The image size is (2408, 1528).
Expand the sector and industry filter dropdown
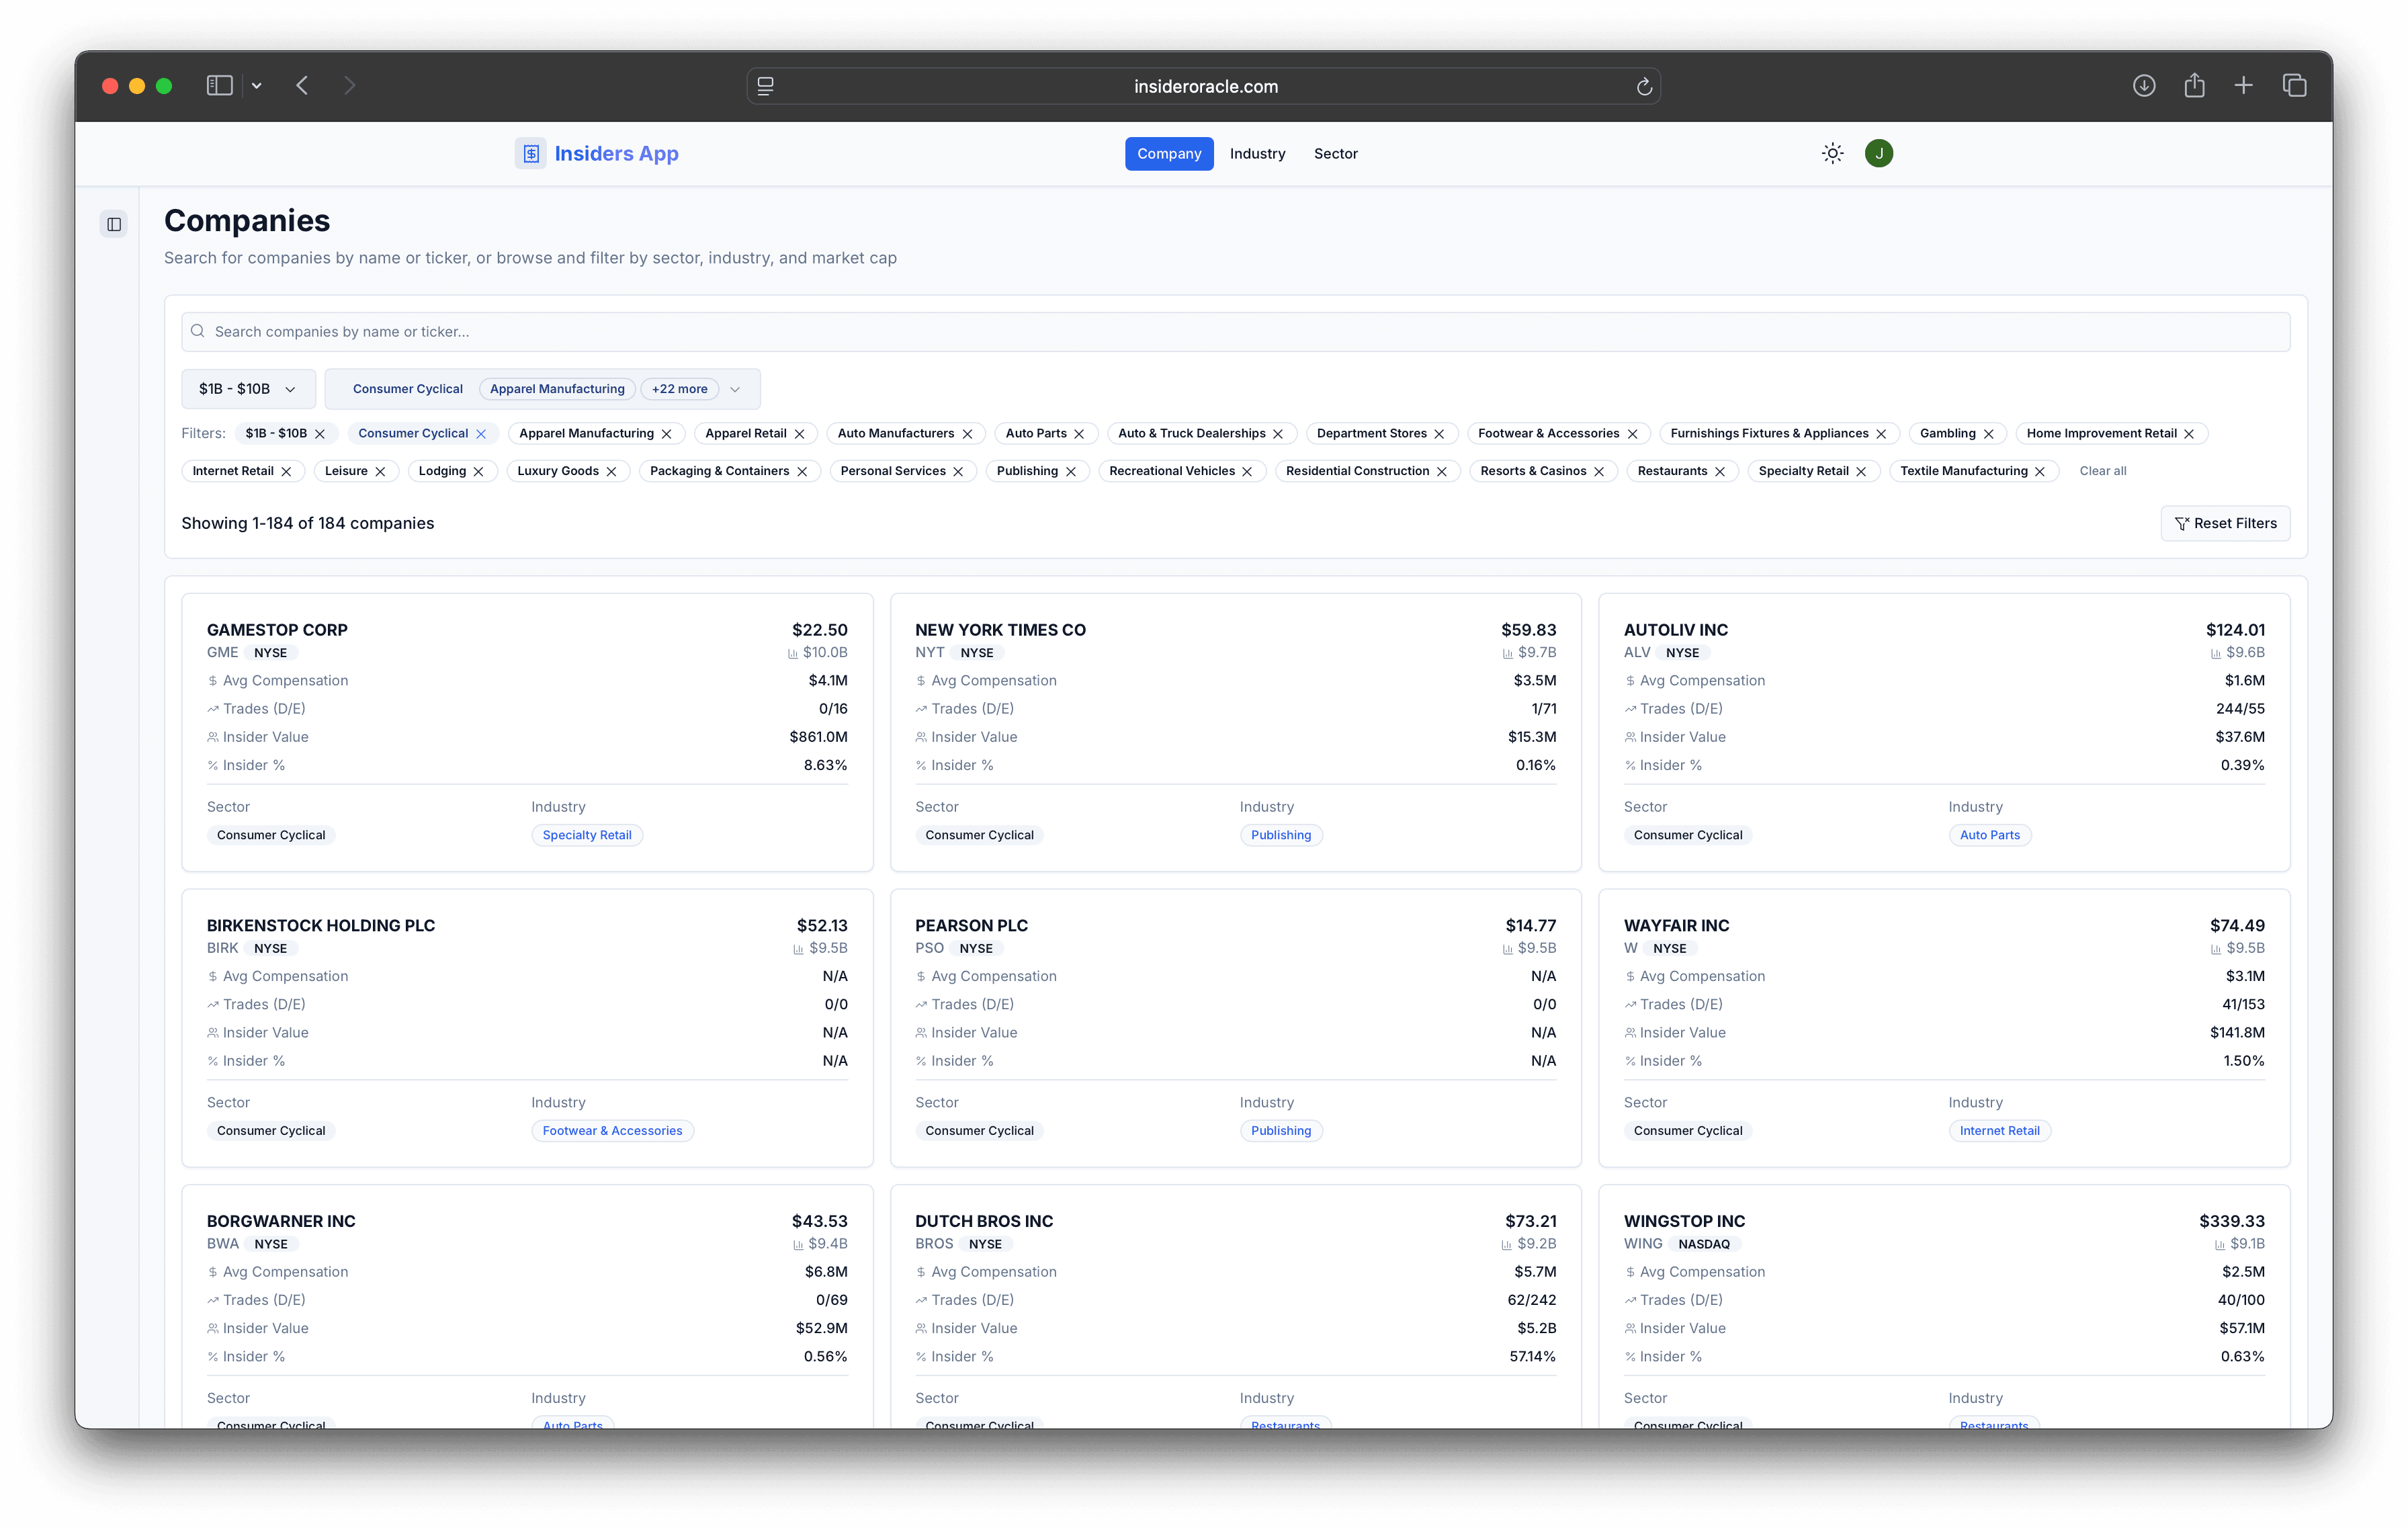point(735,389)
